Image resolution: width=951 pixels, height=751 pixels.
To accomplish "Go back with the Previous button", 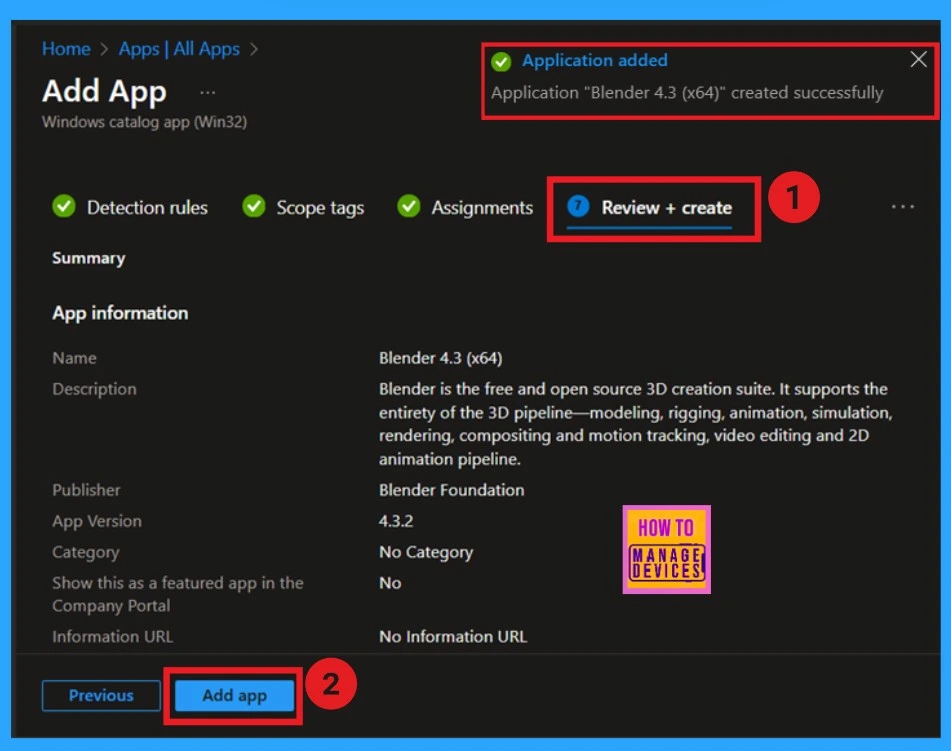I will pos(101,695).
